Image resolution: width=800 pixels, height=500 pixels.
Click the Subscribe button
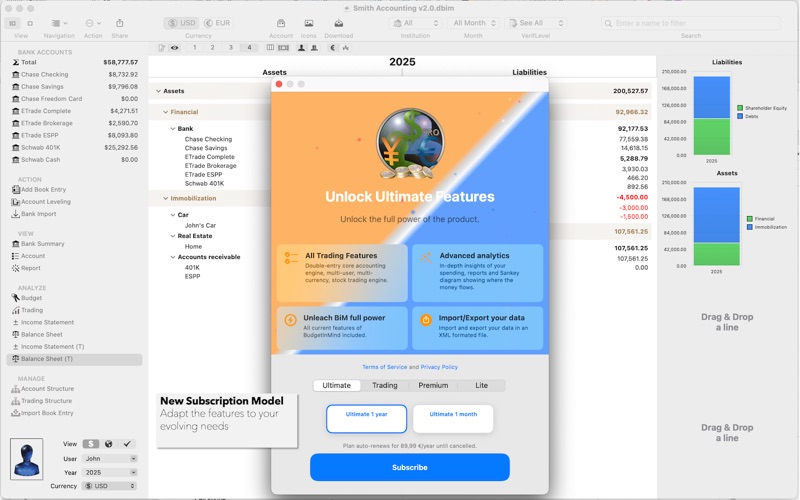[x=410, y=467]
